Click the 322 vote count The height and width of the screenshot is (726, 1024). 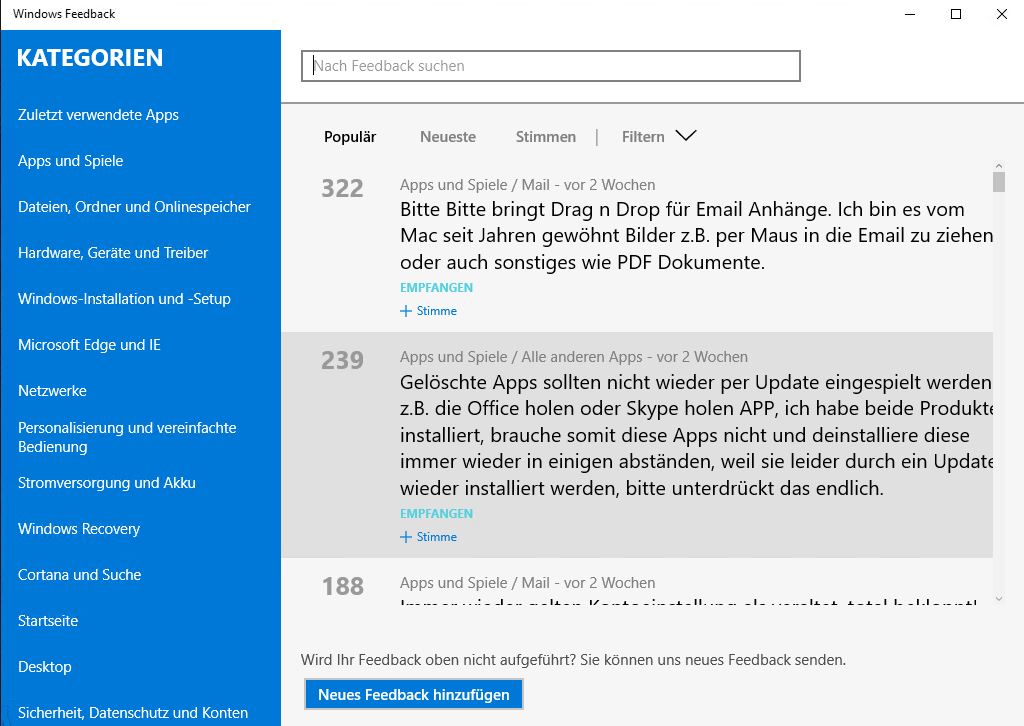(342, 189)
